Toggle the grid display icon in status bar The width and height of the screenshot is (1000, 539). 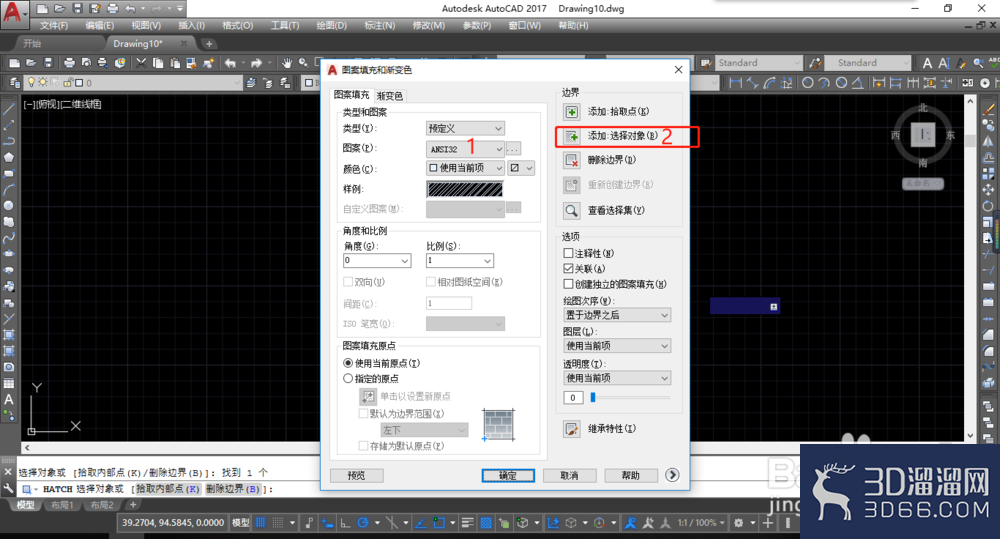tap(260, 523)
